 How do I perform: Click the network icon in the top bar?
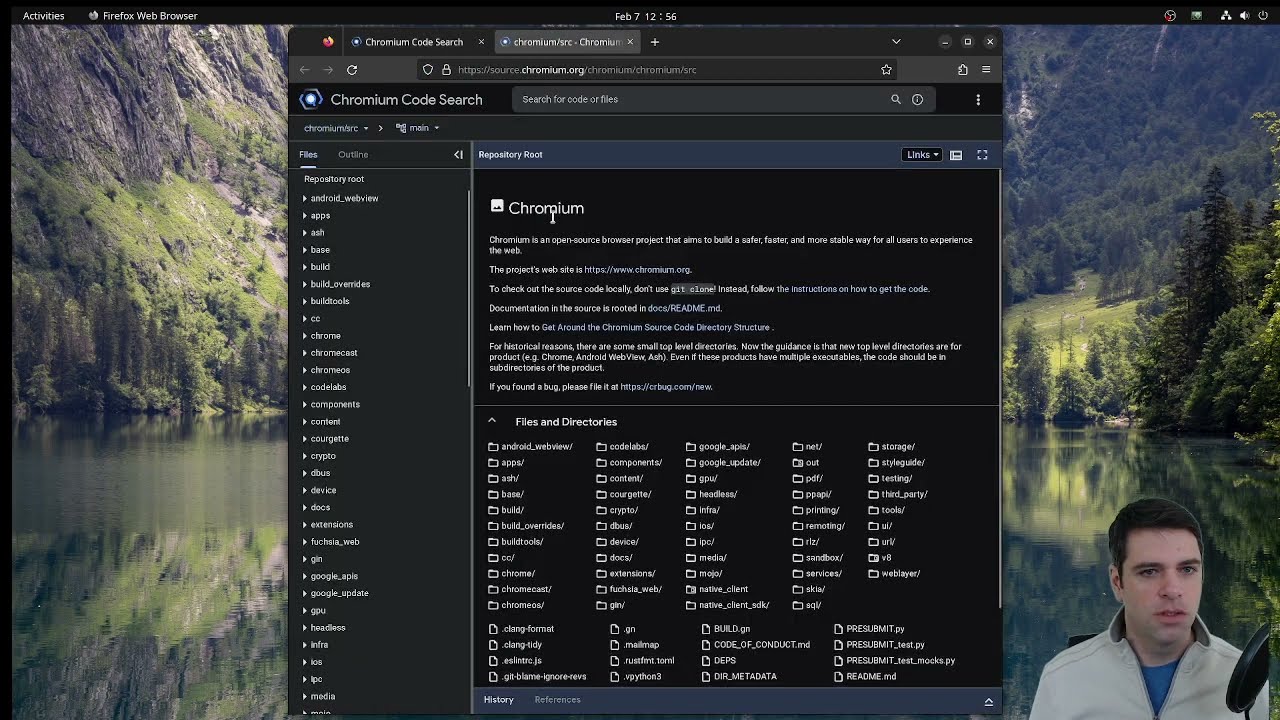click(1226, 16)
